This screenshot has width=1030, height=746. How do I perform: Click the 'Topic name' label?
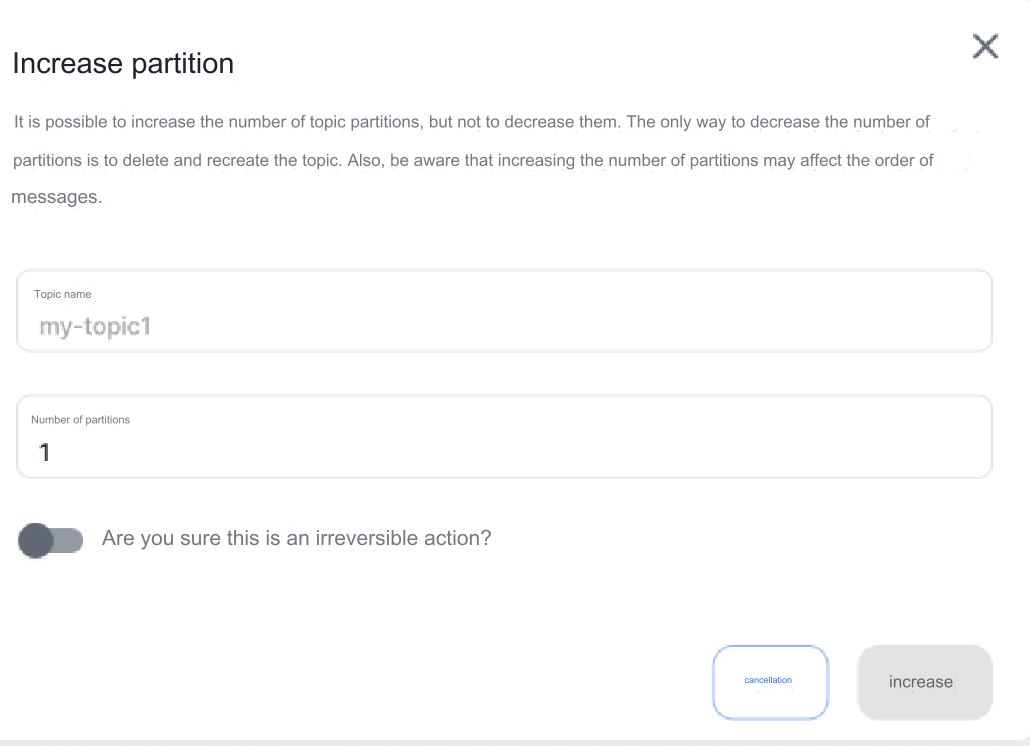[63, 294]
